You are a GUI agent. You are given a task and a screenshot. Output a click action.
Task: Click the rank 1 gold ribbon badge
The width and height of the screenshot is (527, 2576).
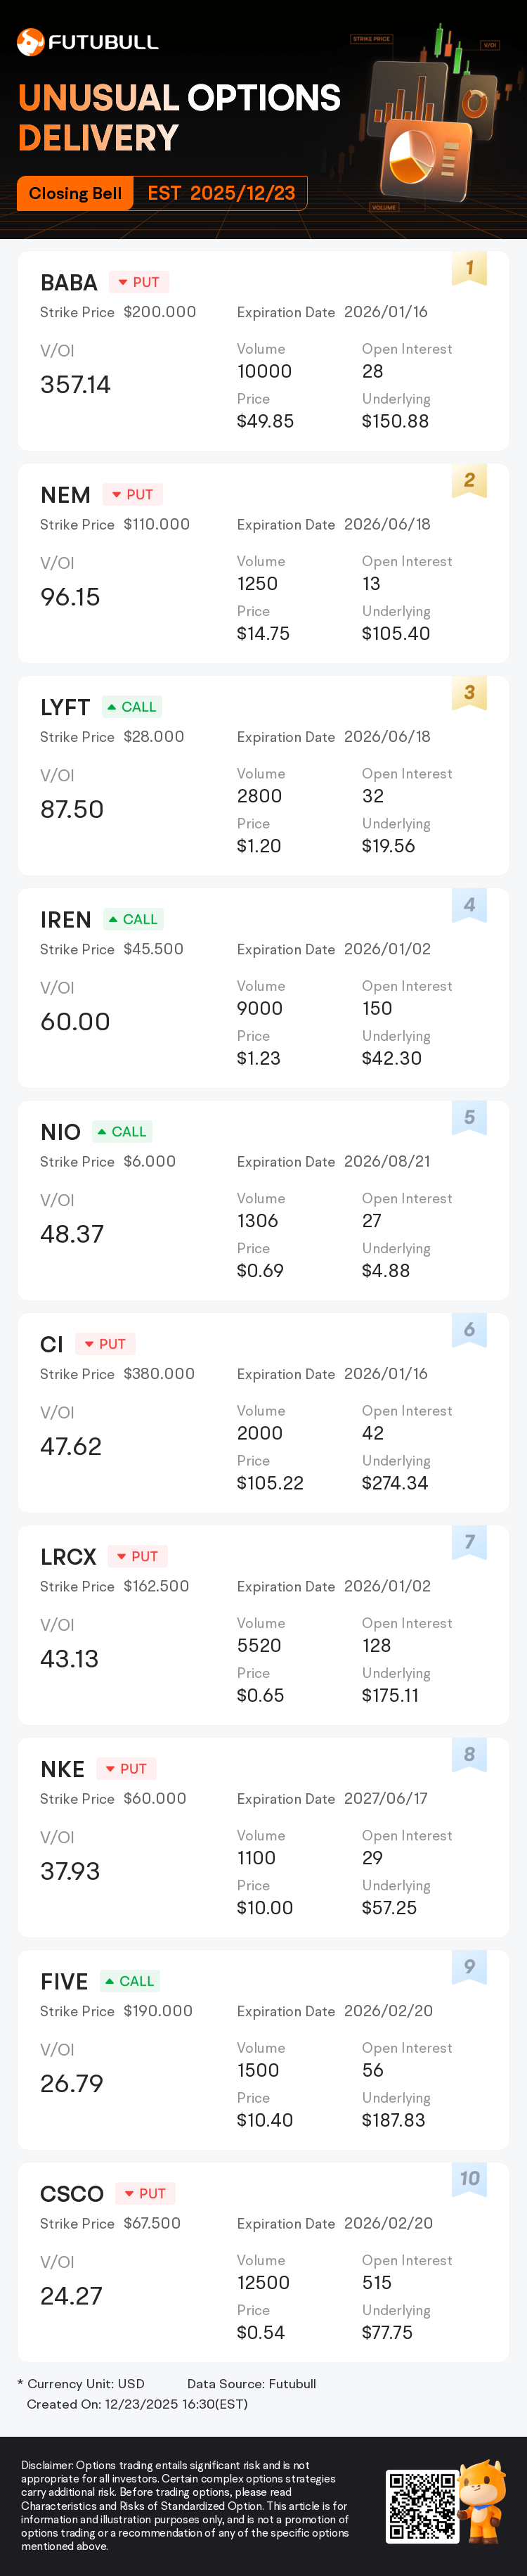pos(469,268)
